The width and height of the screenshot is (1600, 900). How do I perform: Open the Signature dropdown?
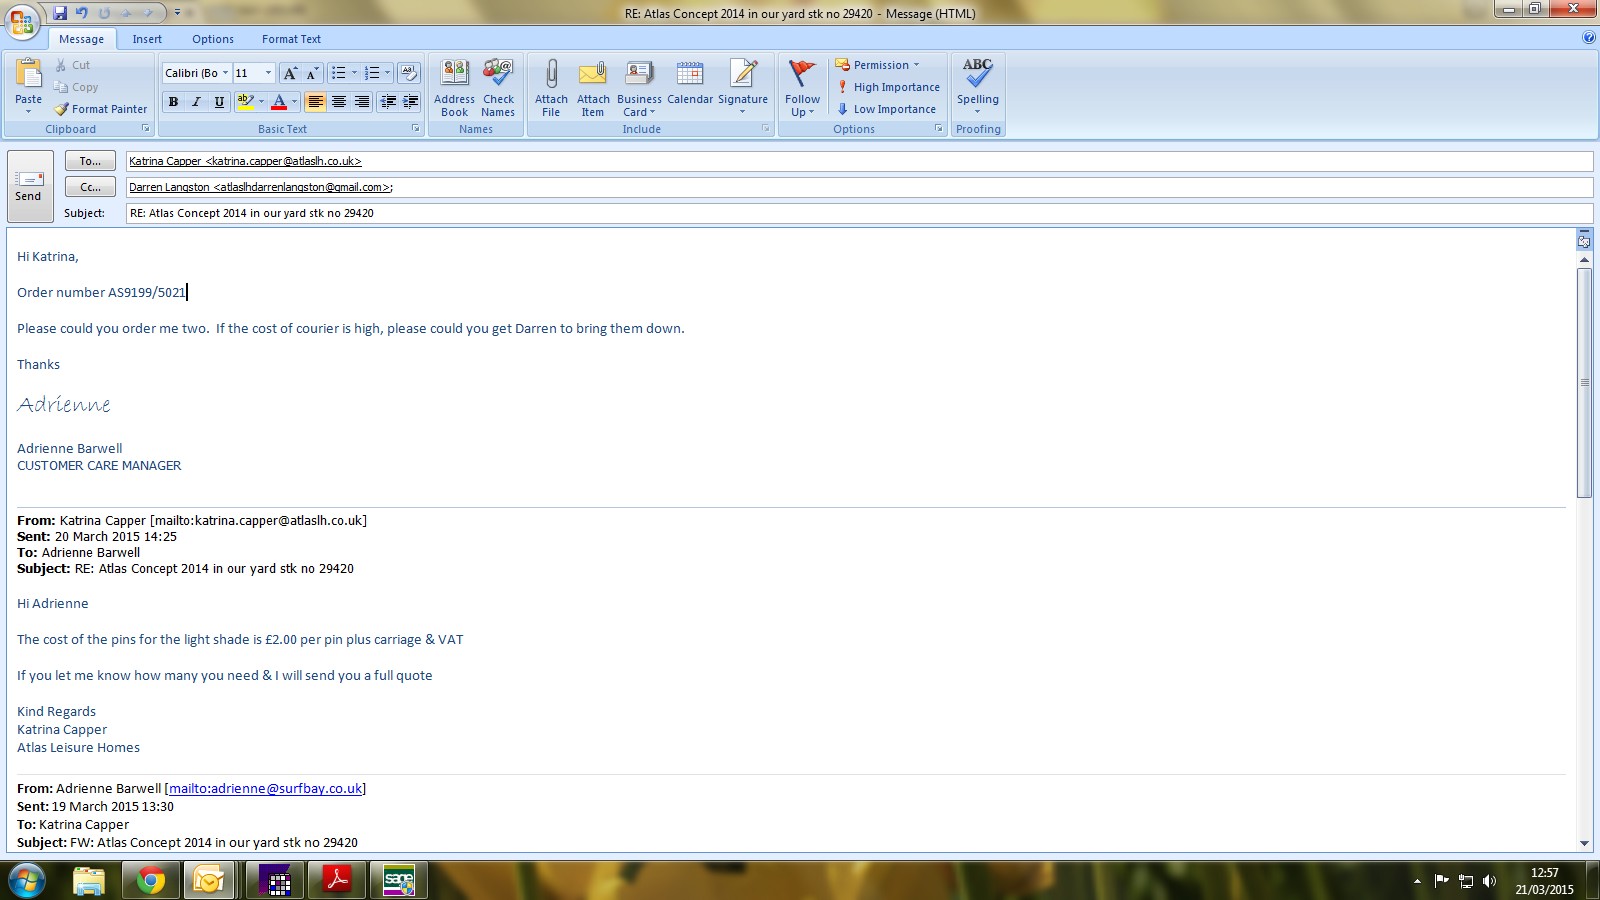coord(743,88)
